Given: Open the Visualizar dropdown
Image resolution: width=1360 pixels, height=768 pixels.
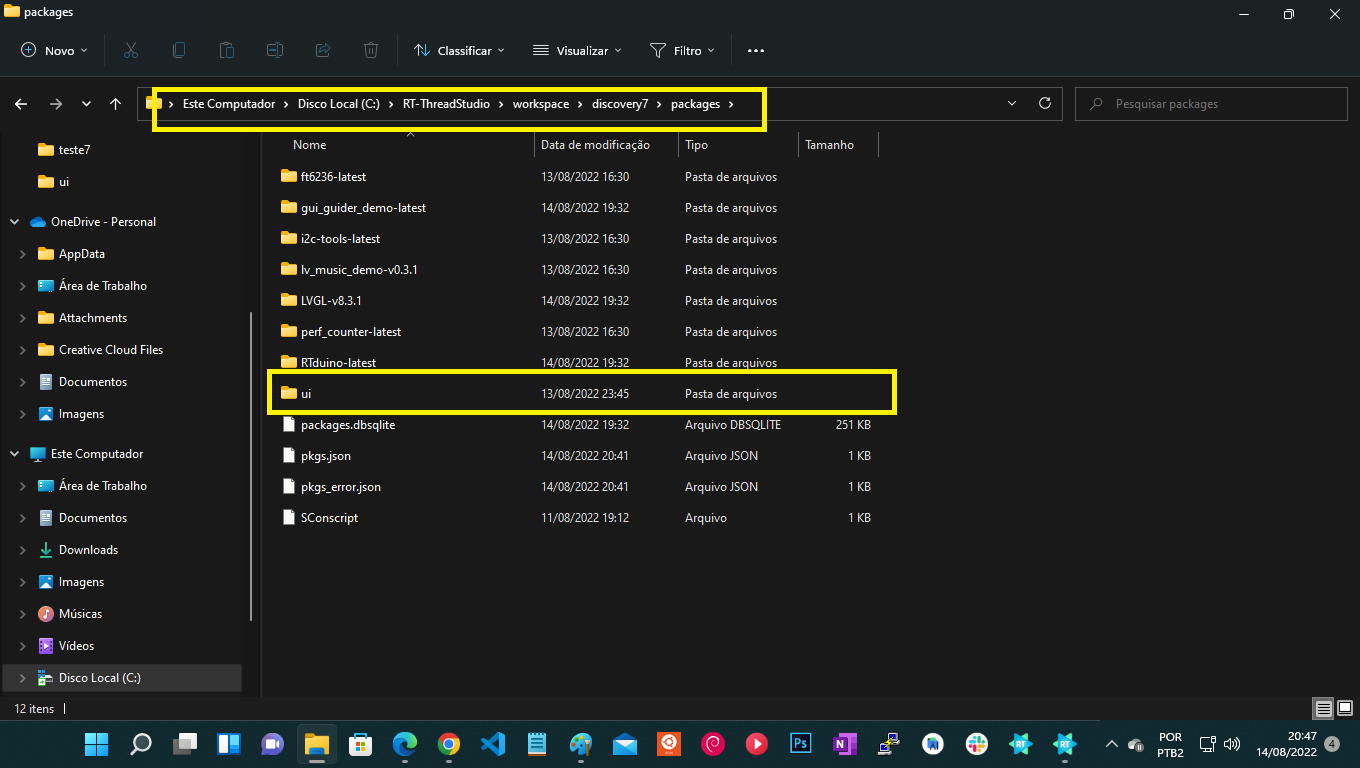Looking at the screenshot, I should tap(577, 50).
